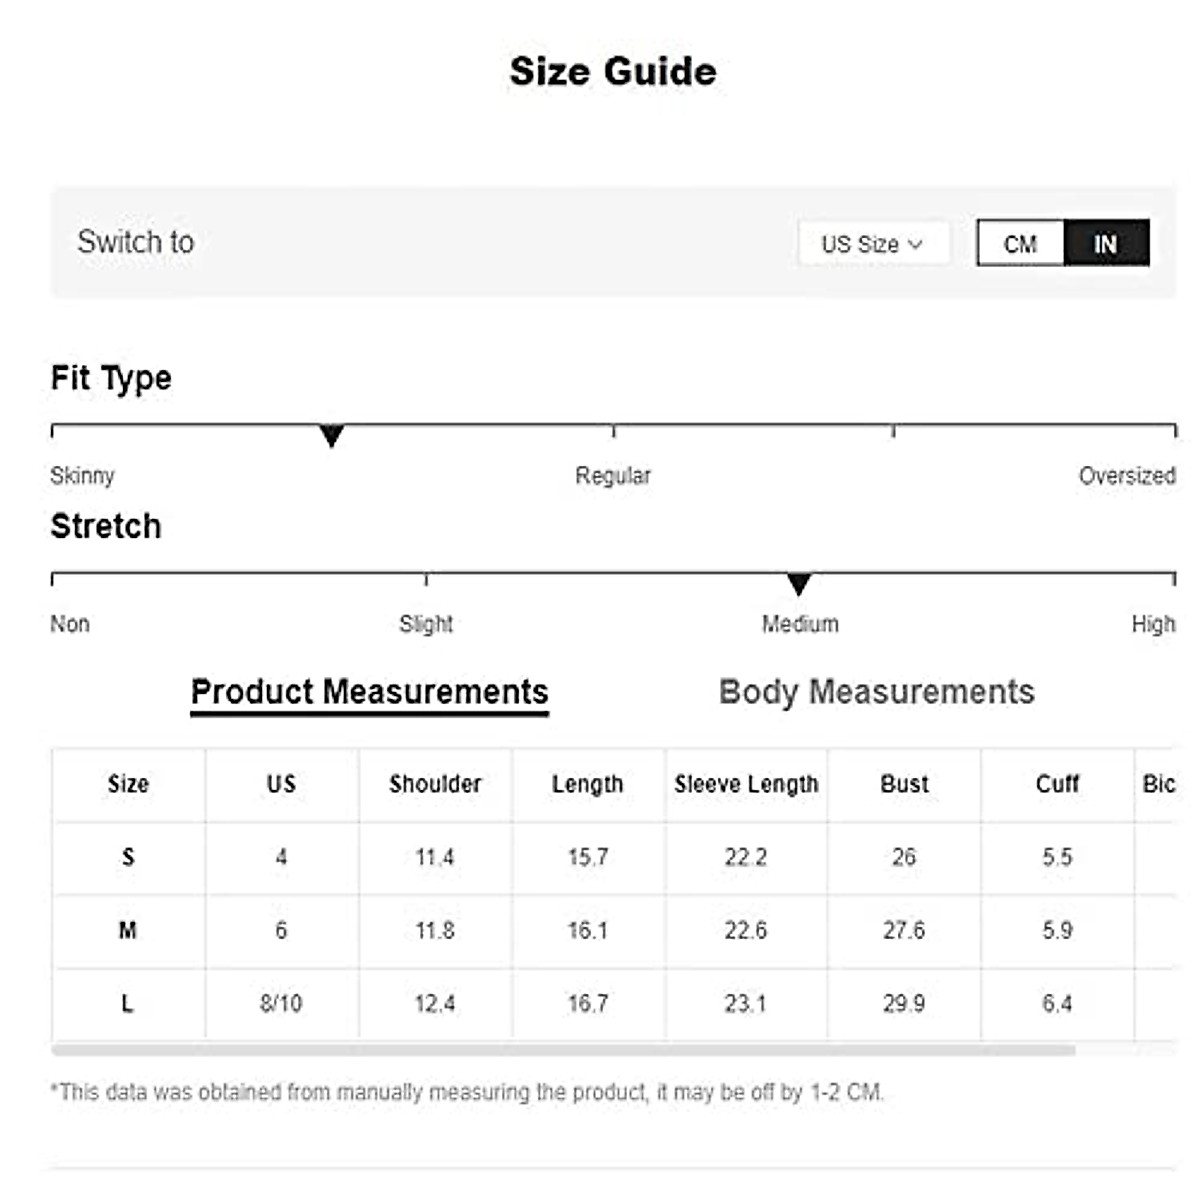1200x1200 pixels.
Task: Click the US Size dropdown chevron
Action: (x=915, y=244)
